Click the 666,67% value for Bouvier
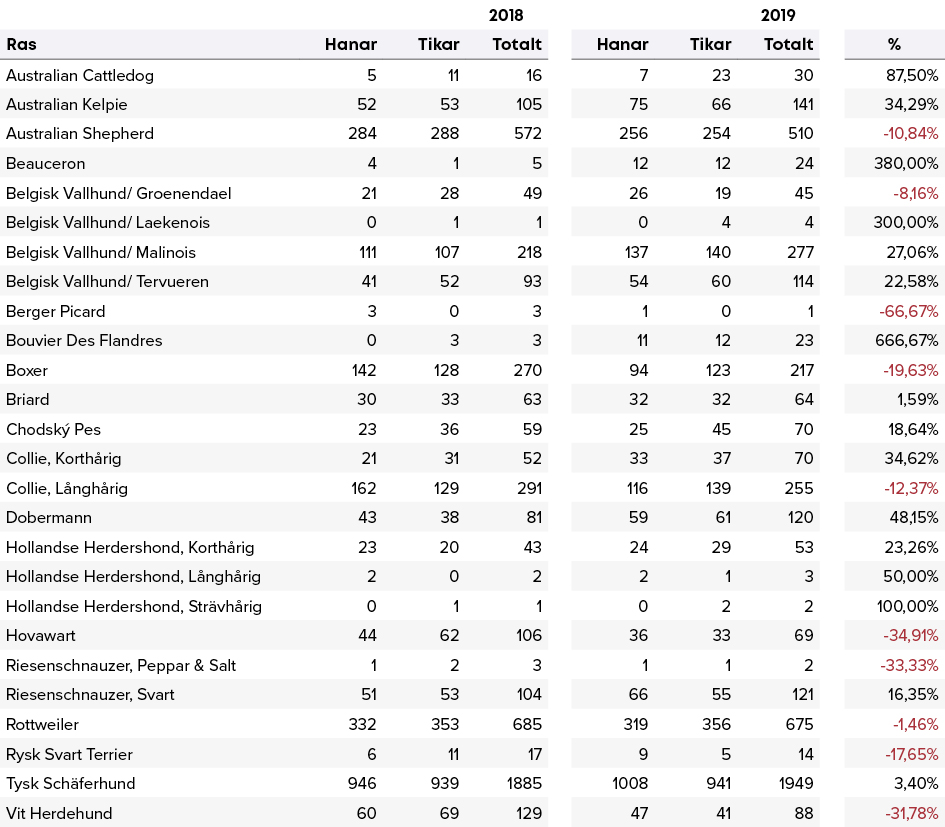This screenshot has width=945, height=827. tap(906, 341)
